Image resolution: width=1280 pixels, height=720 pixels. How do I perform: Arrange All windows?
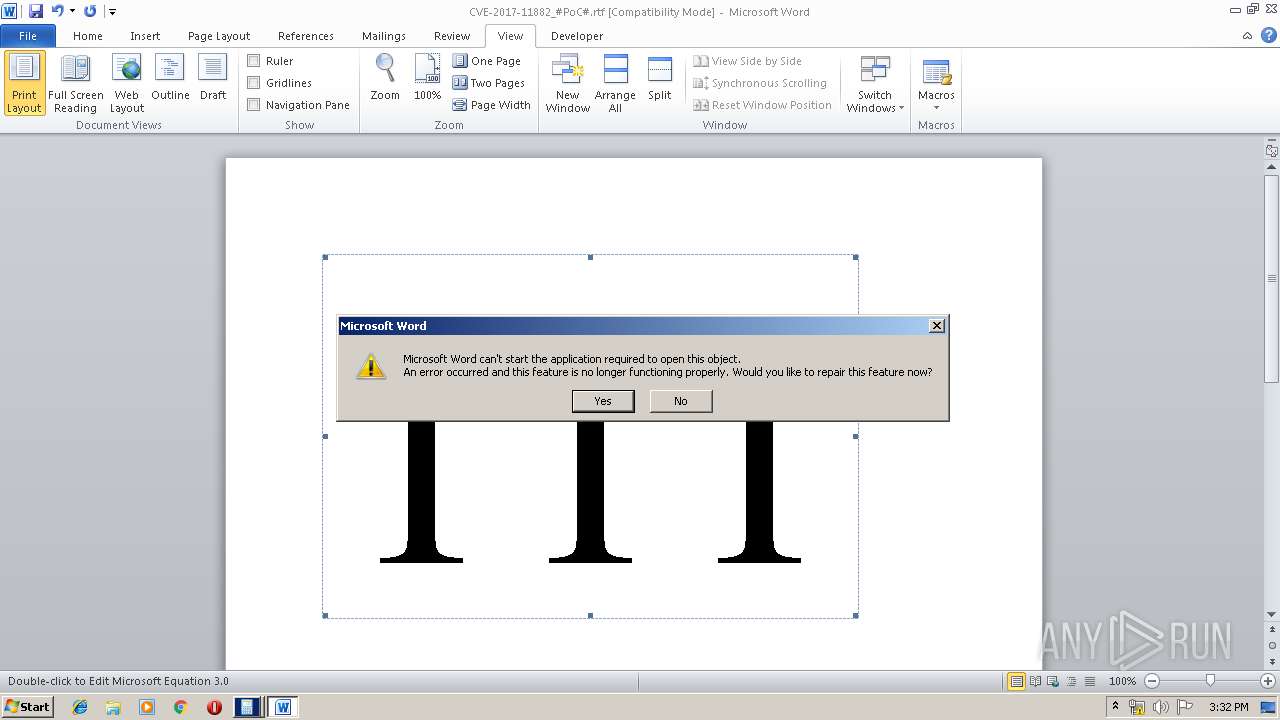(615, 84)
